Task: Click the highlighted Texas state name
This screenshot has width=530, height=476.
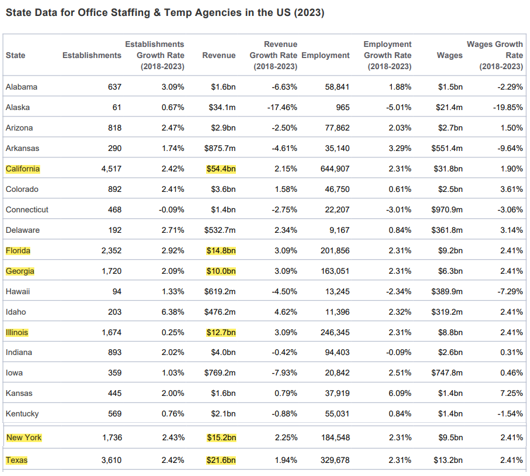Action: tap(17, 460)
